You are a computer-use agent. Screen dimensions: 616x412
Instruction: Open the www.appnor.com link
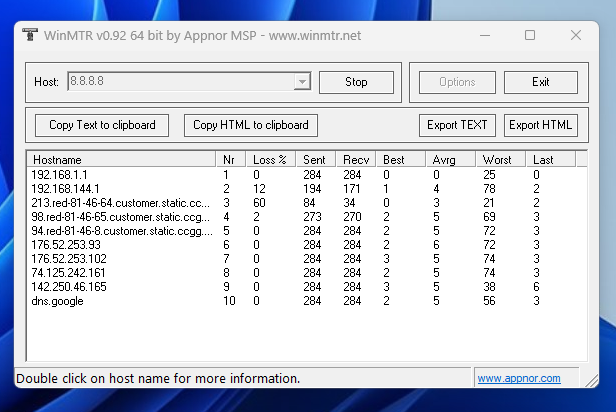click(517, 379)
